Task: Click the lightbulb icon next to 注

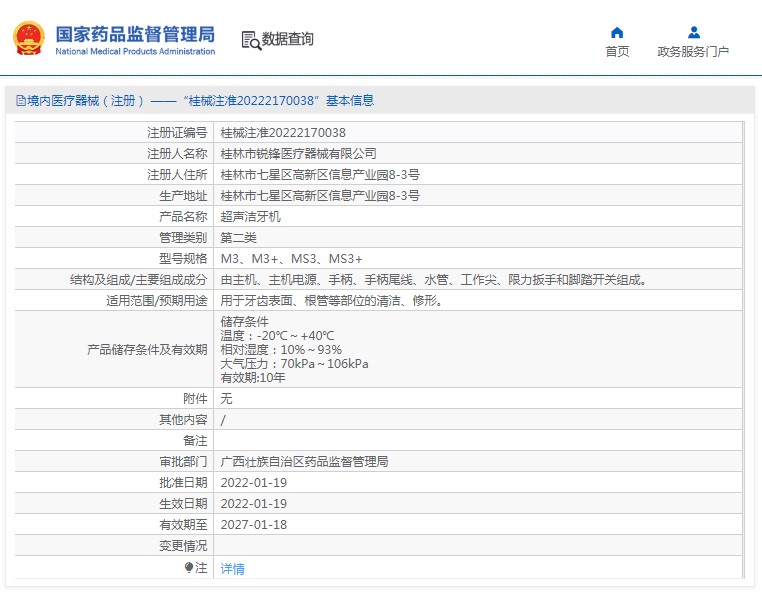Action: click(x=189, y=567)
